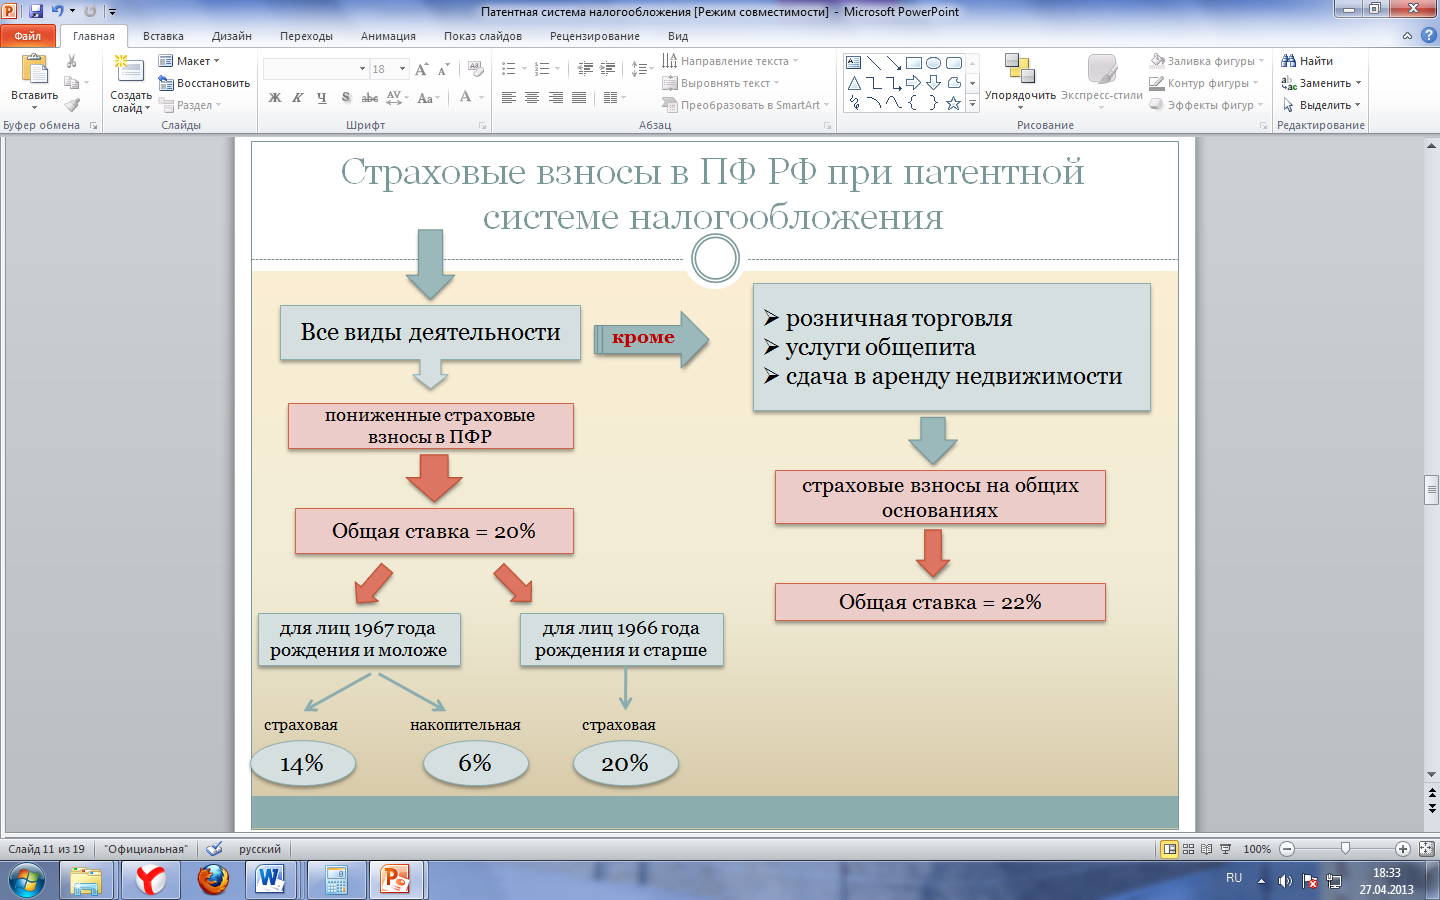
Task: Click the Undo icon in quick access toolbar
Action: click(57, 11)
